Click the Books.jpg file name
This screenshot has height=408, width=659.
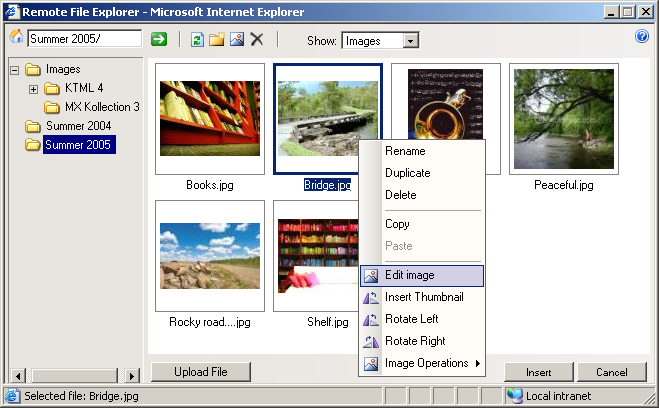coord(210,185)
